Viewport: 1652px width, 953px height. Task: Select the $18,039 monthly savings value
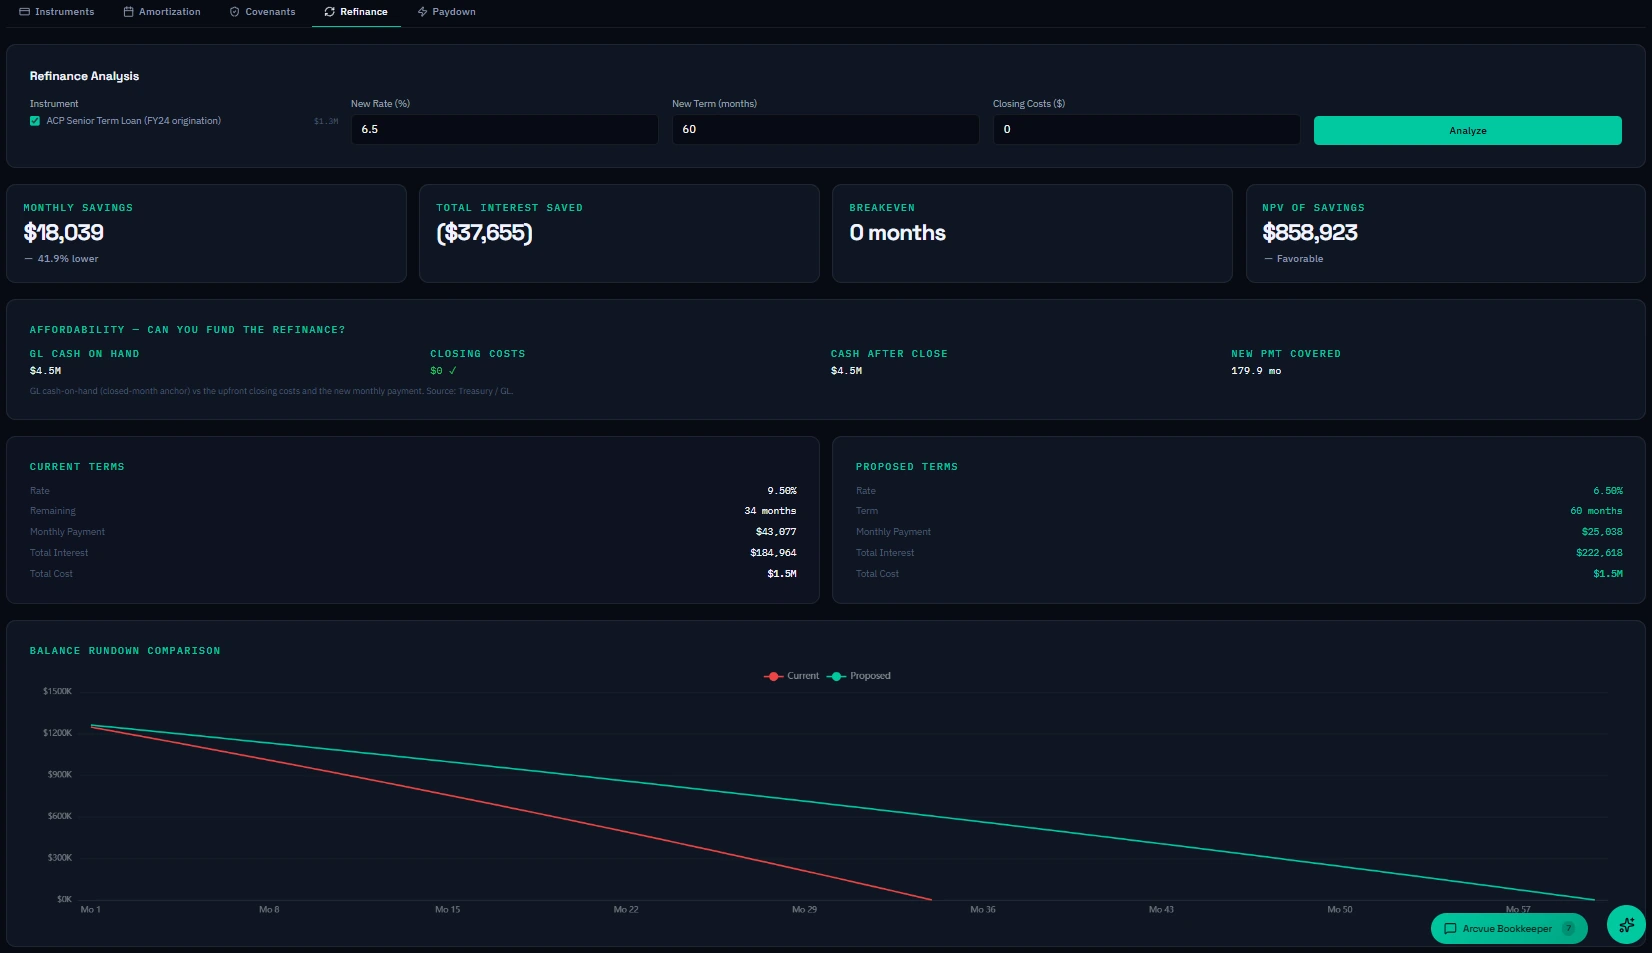tap(63, 233)
